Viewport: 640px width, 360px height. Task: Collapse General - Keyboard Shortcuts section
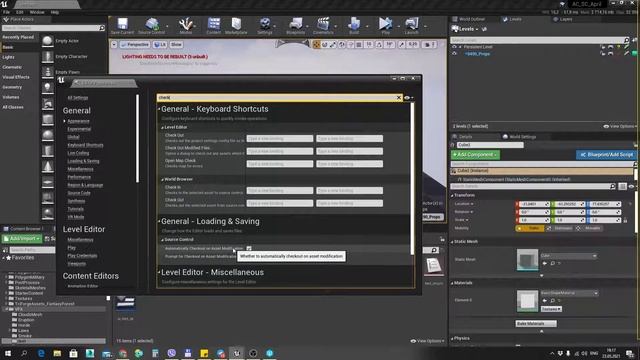(159, 109)
